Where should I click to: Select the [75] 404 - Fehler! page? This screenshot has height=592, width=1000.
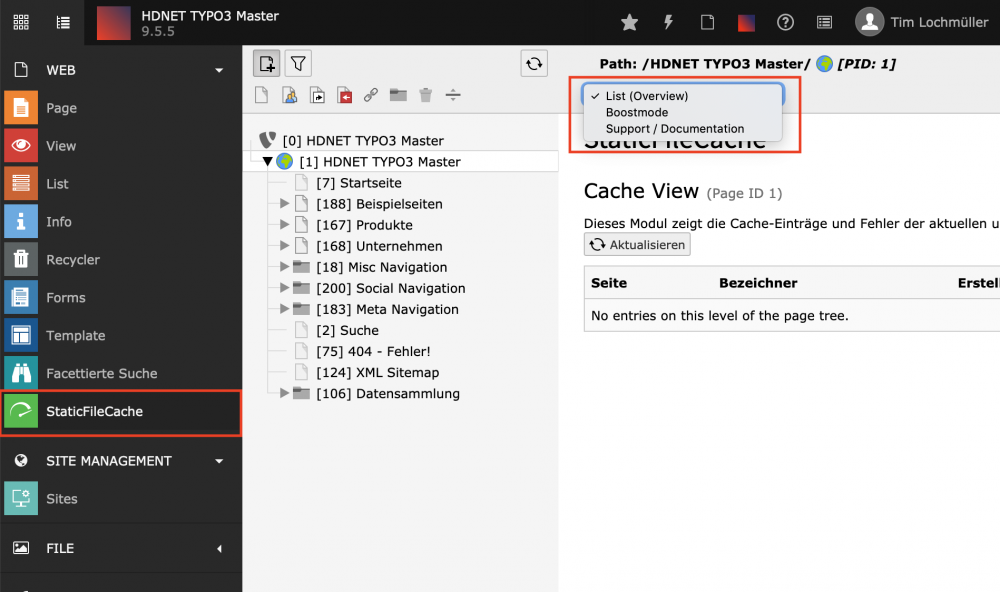pos(373,351)
